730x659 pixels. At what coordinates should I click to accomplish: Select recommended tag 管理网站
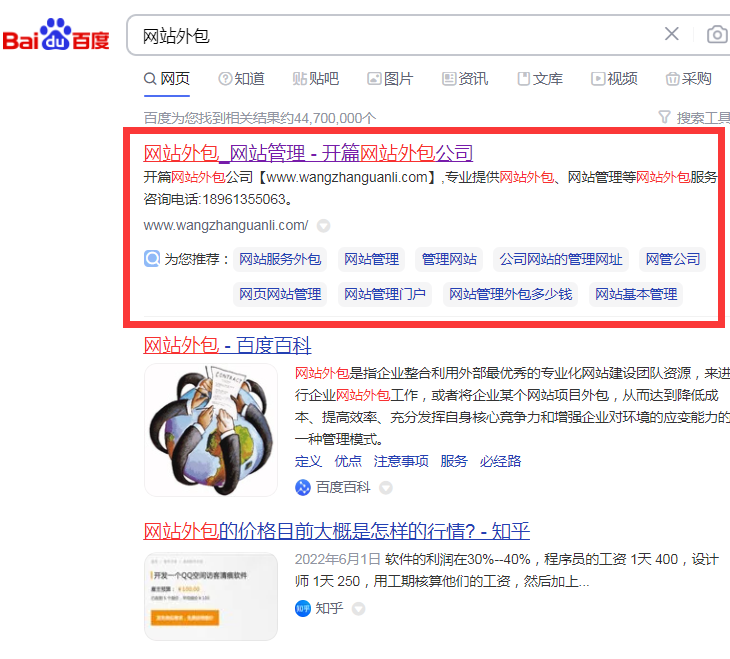(449, 259)
